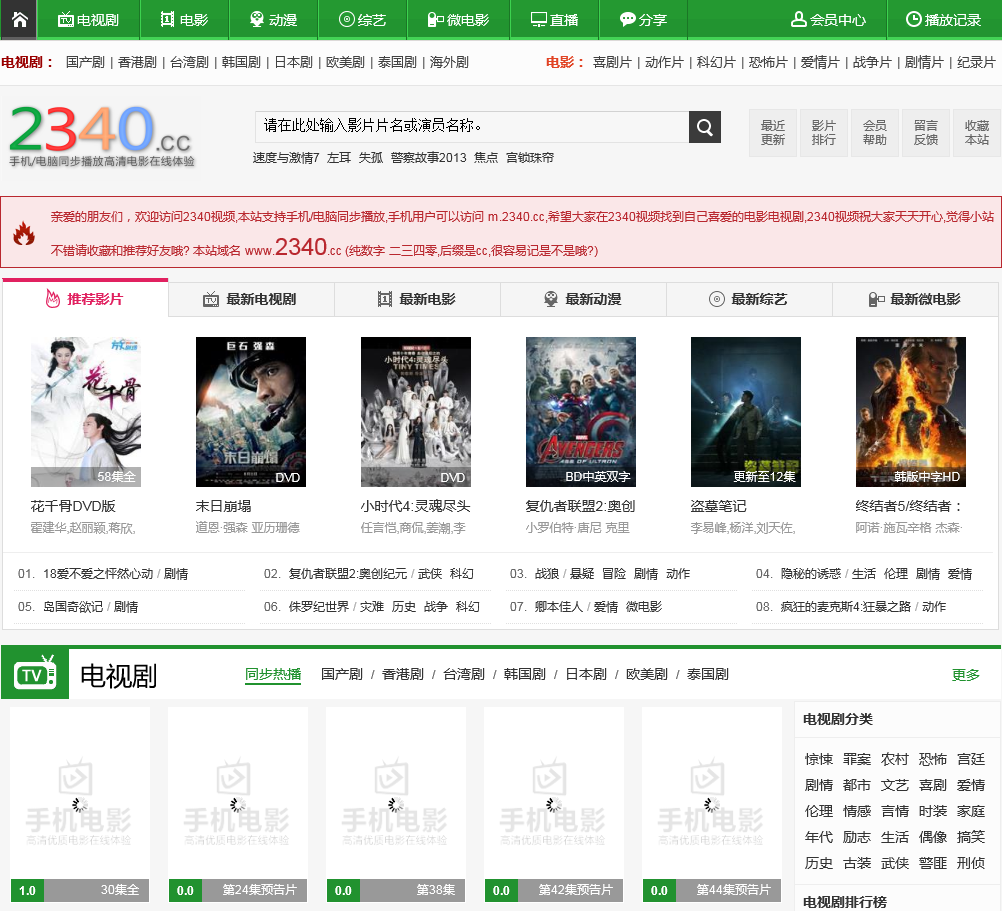1002x911 pixels.
Task: Choose 都市 genre in 电视剧分类
Action: tap(857, 785)
